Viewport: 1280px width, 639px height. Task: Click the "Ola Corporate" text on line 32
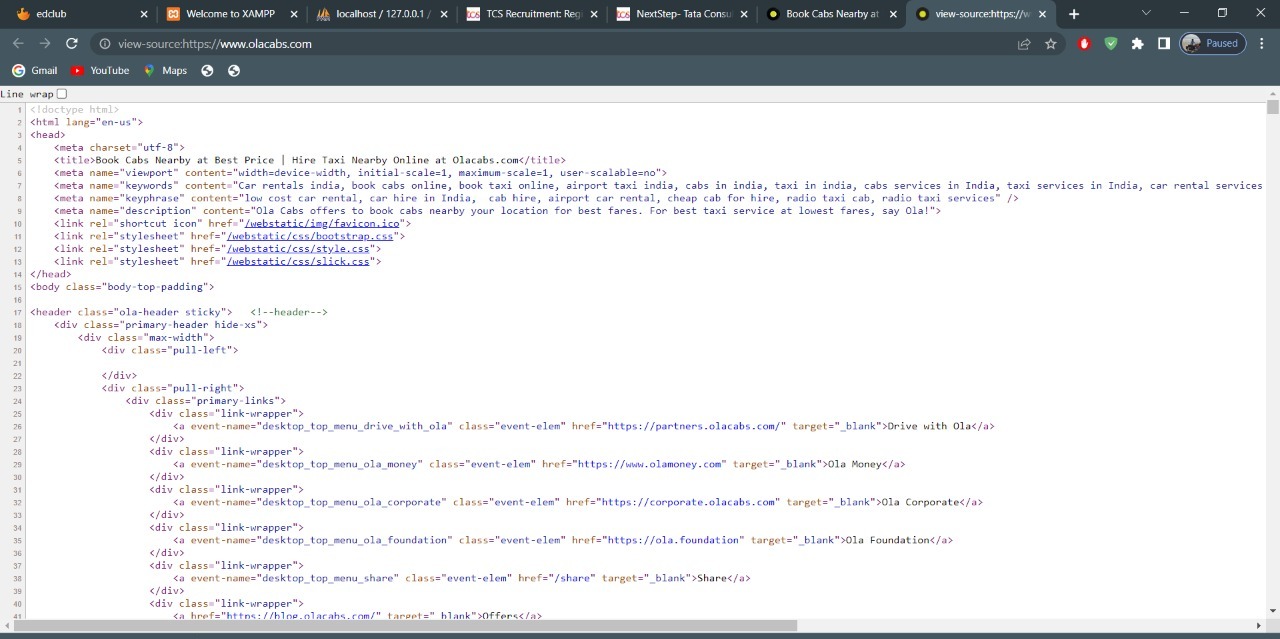(918, 502)
